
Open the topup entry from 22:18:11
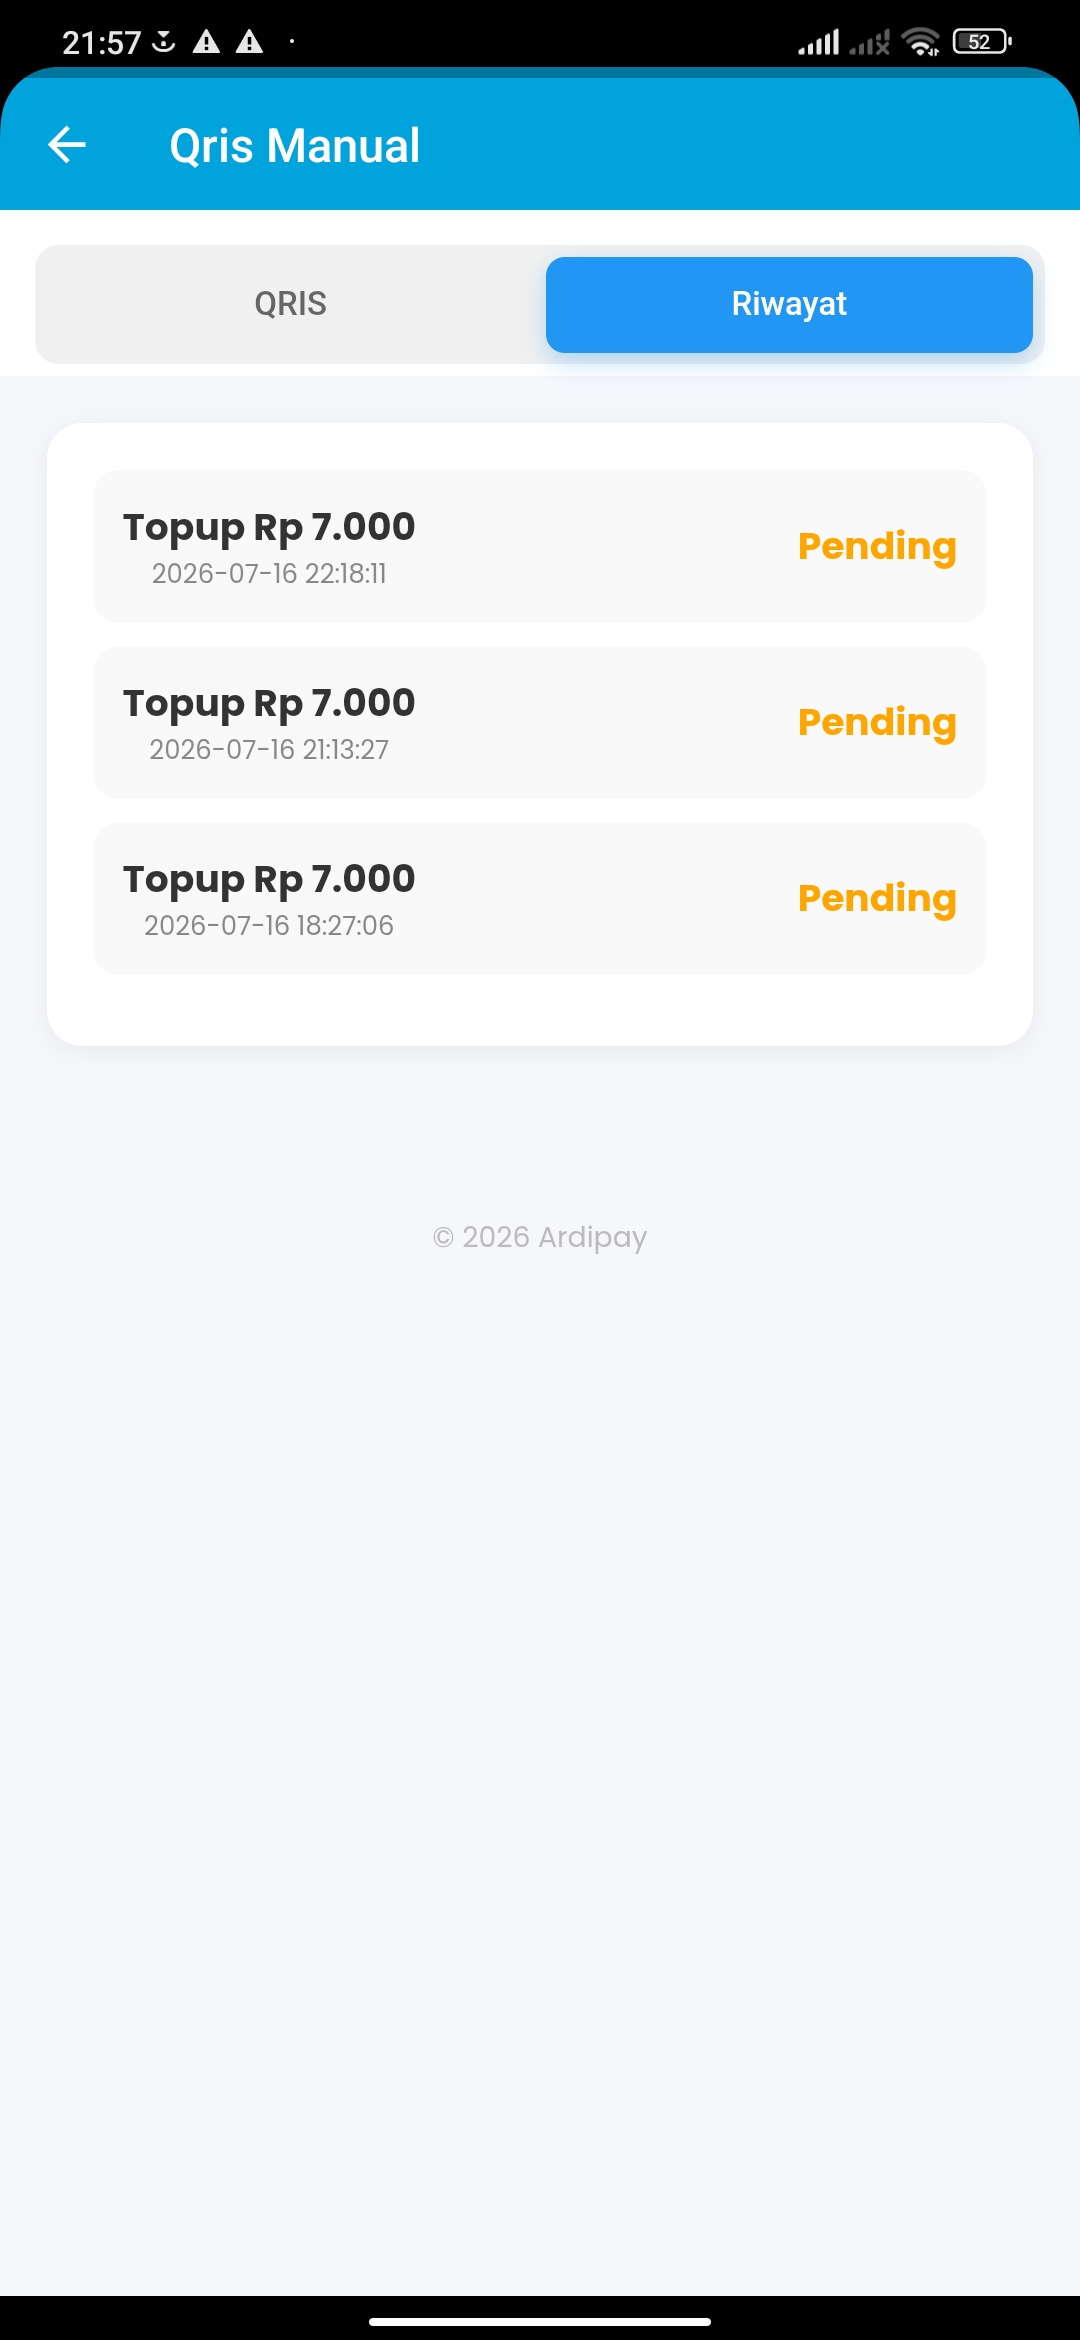(540, 546)
